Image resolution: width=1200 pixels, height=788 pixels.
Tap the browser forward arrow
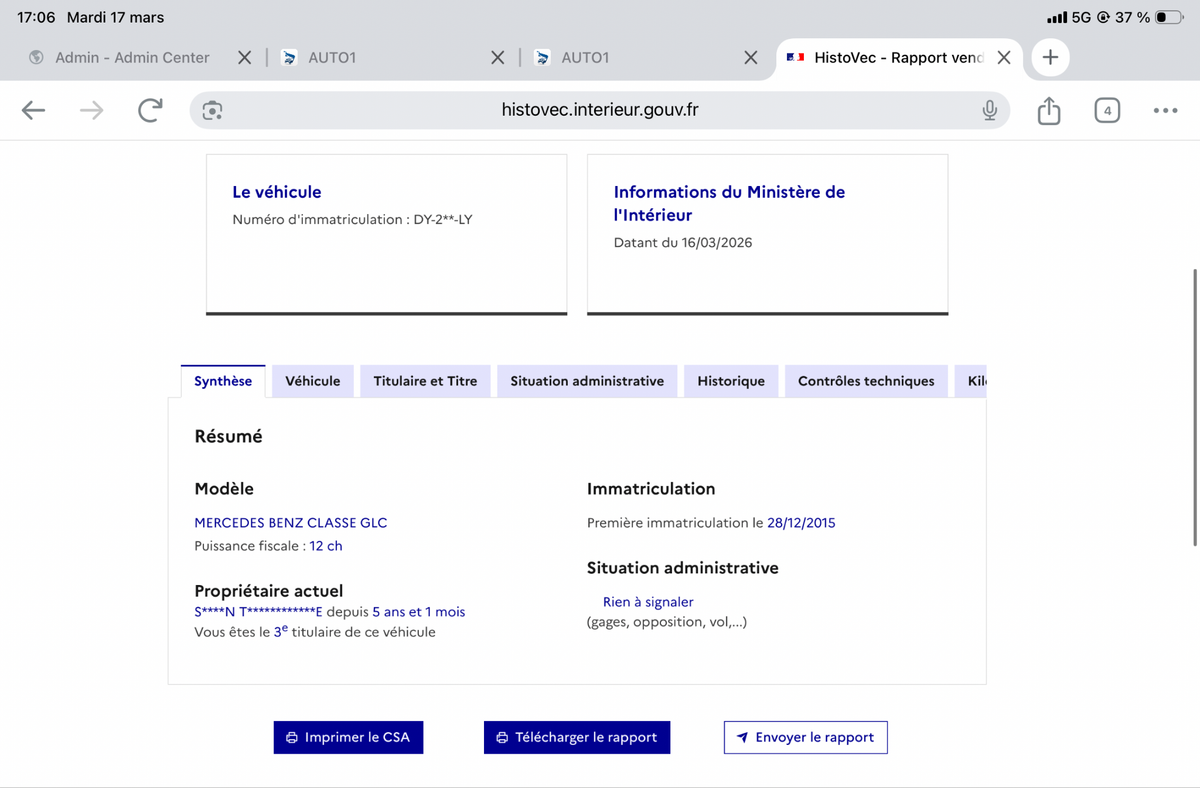tap(91, 110)
